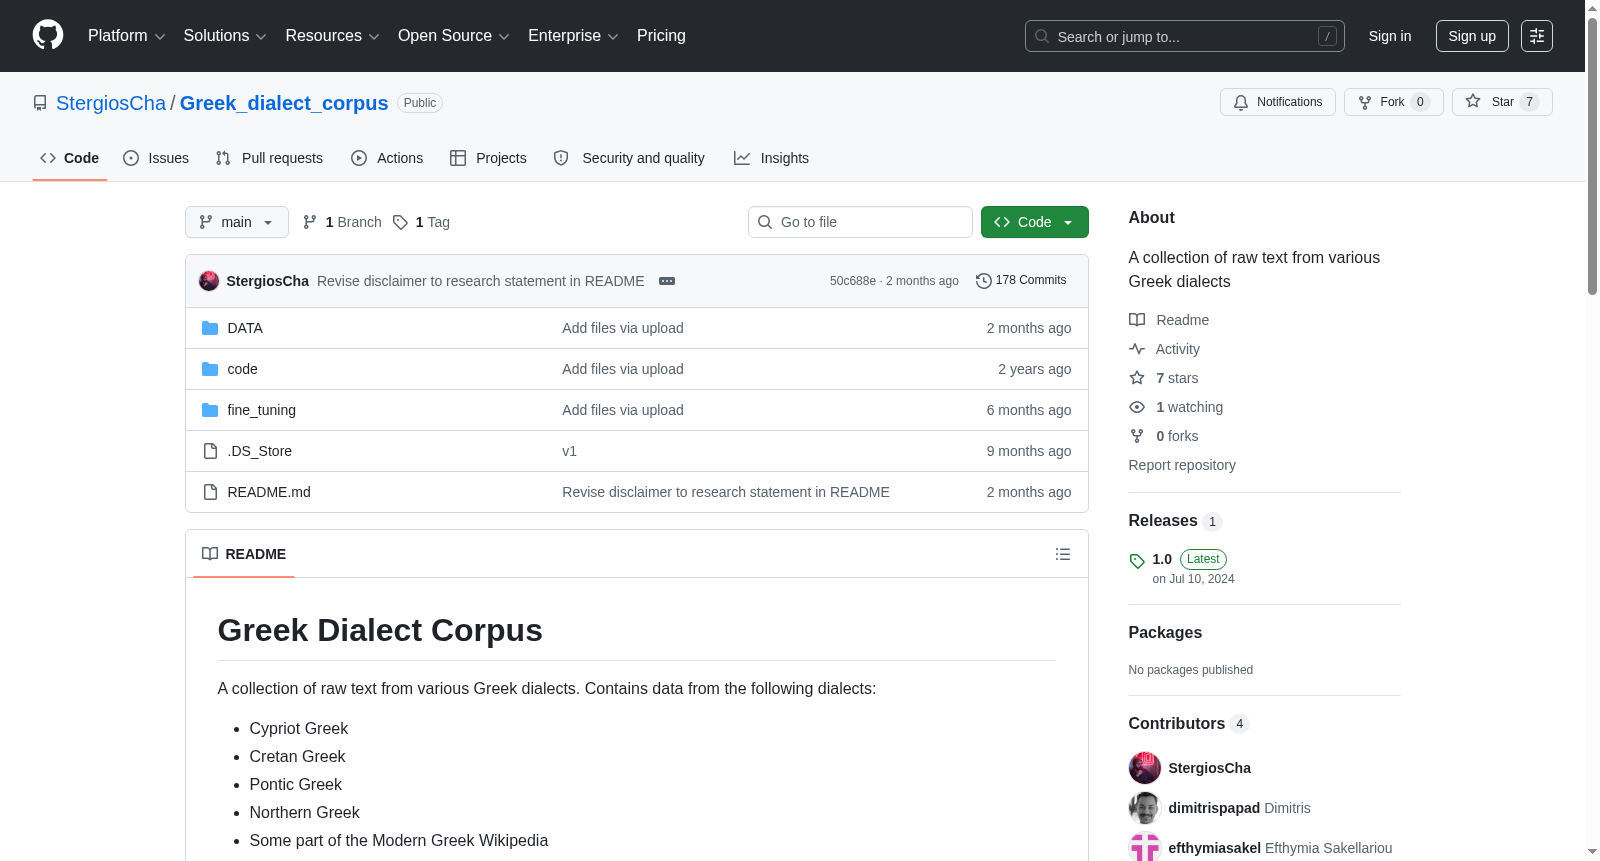Image resolution: width=1600 pixels, height=861 pixels.
Task: Focus the Search or jump to field
Action: [x=1184, y=36]
